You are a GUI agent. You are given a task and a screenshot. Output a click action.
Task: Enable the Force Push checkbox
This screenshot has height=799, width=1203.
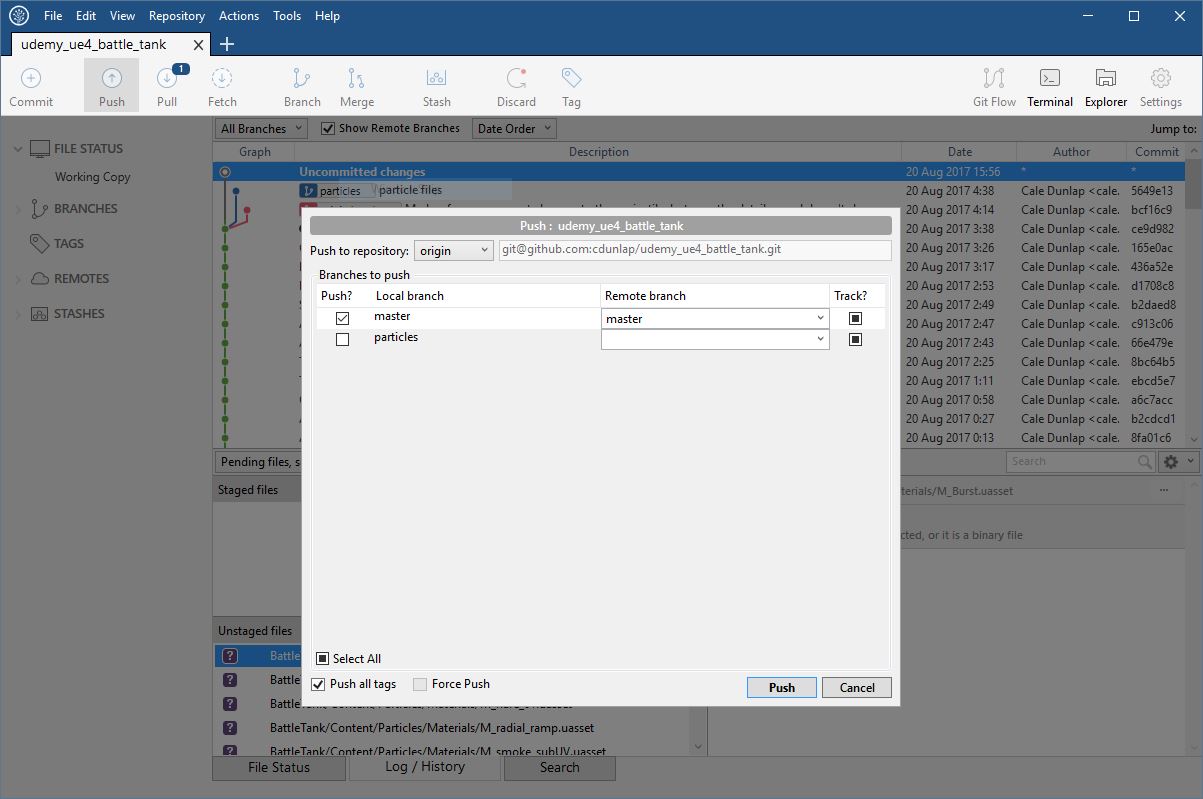click(420, 684)
